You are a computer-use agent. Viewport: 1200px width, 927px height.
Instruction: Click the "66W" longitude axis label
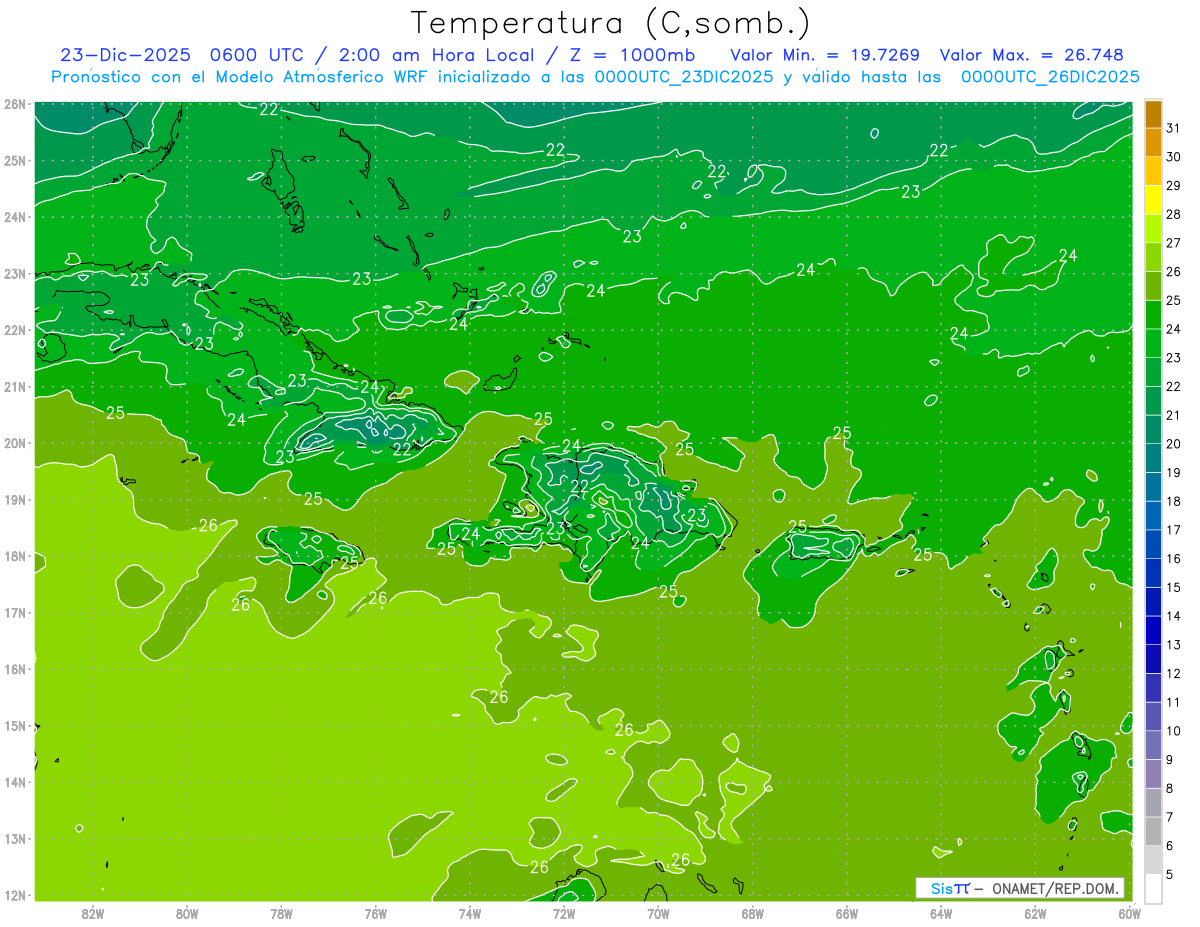click(847, 914)
